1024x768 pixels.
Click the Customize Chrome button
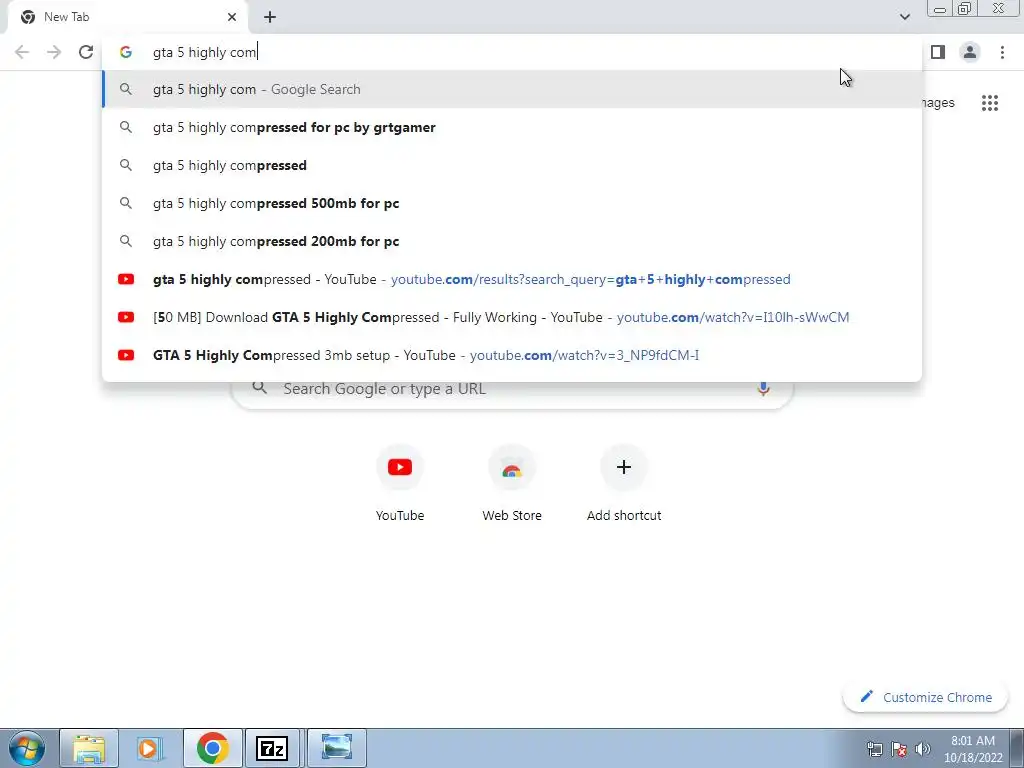click(926, 697)
